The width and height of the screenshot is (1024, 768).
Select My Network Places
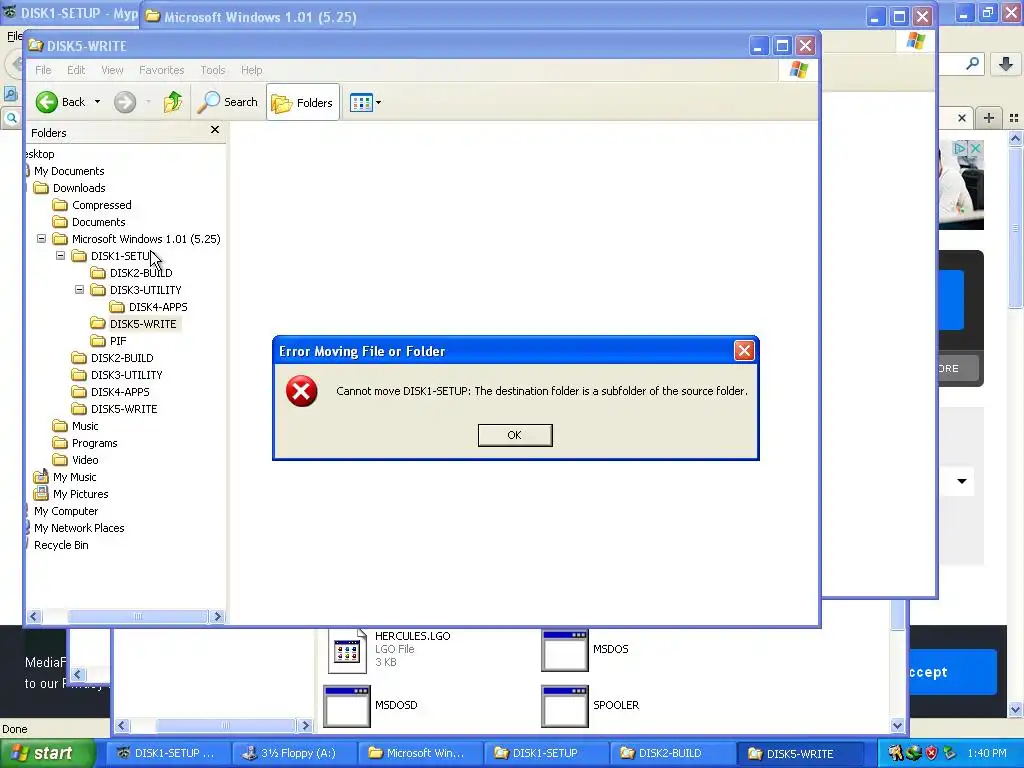(78, 528)
